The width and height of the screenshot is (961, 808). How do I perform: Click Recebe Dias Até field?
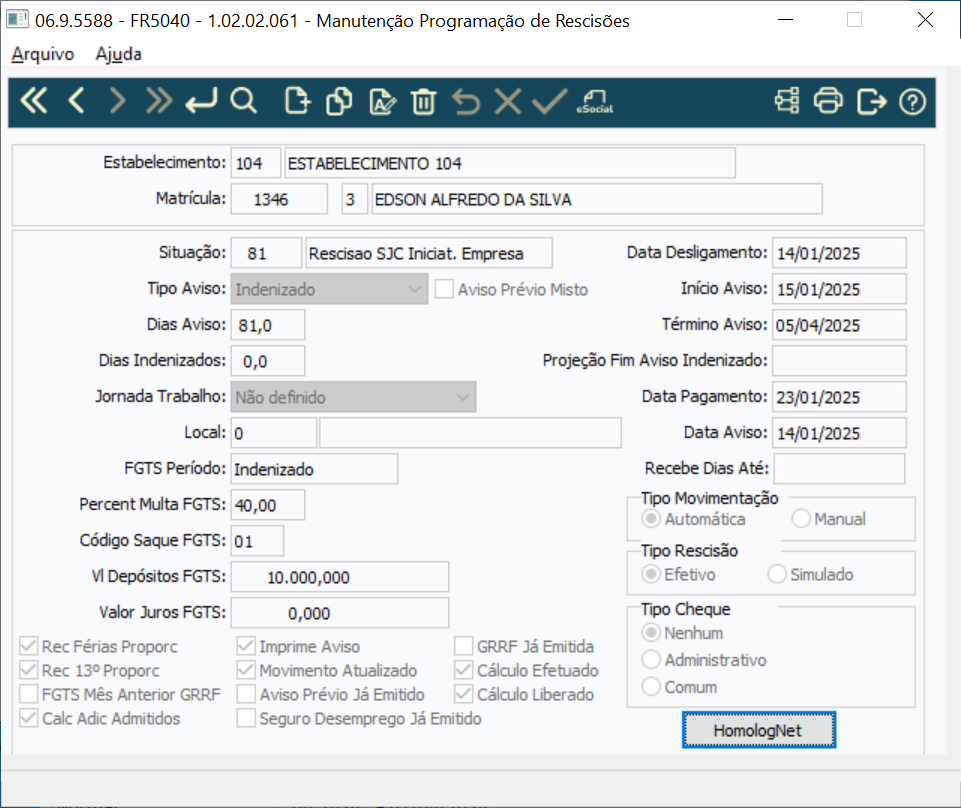(x=839, y=469)
